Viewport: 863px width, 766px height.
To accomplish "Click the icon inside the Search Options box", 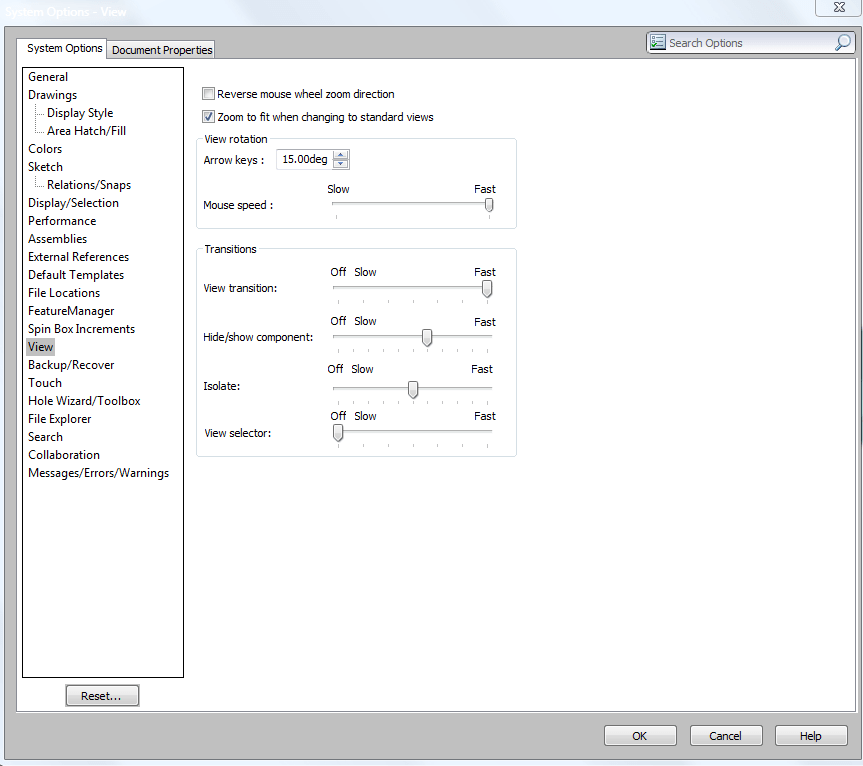I will (x=658, y=42).
